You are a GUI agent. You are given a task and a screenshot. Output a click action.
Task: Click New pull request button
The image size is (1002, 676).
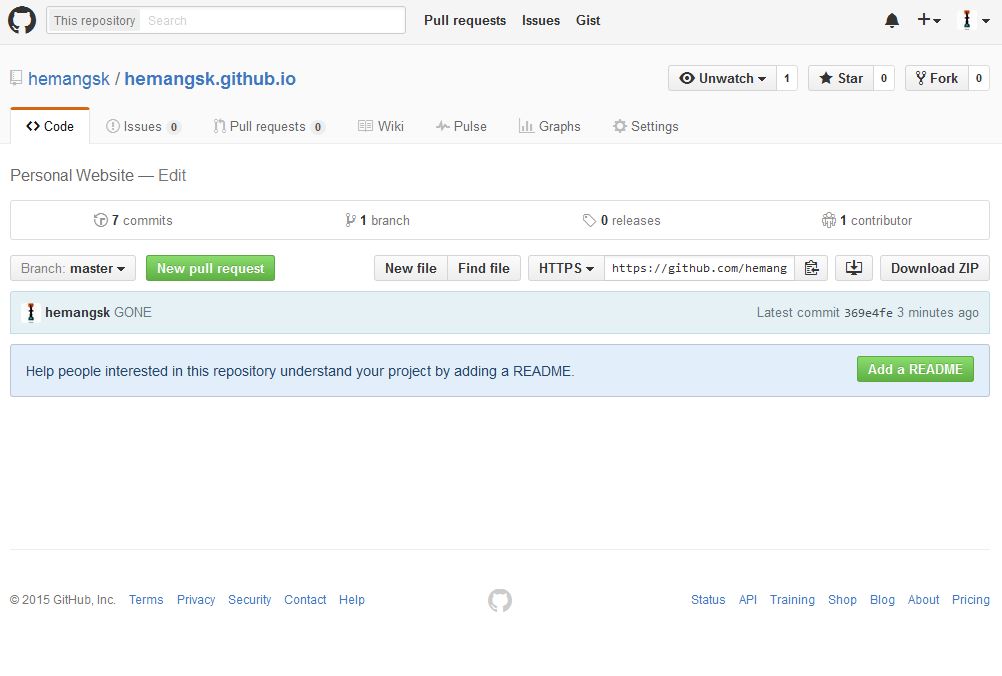coord(210,268)
